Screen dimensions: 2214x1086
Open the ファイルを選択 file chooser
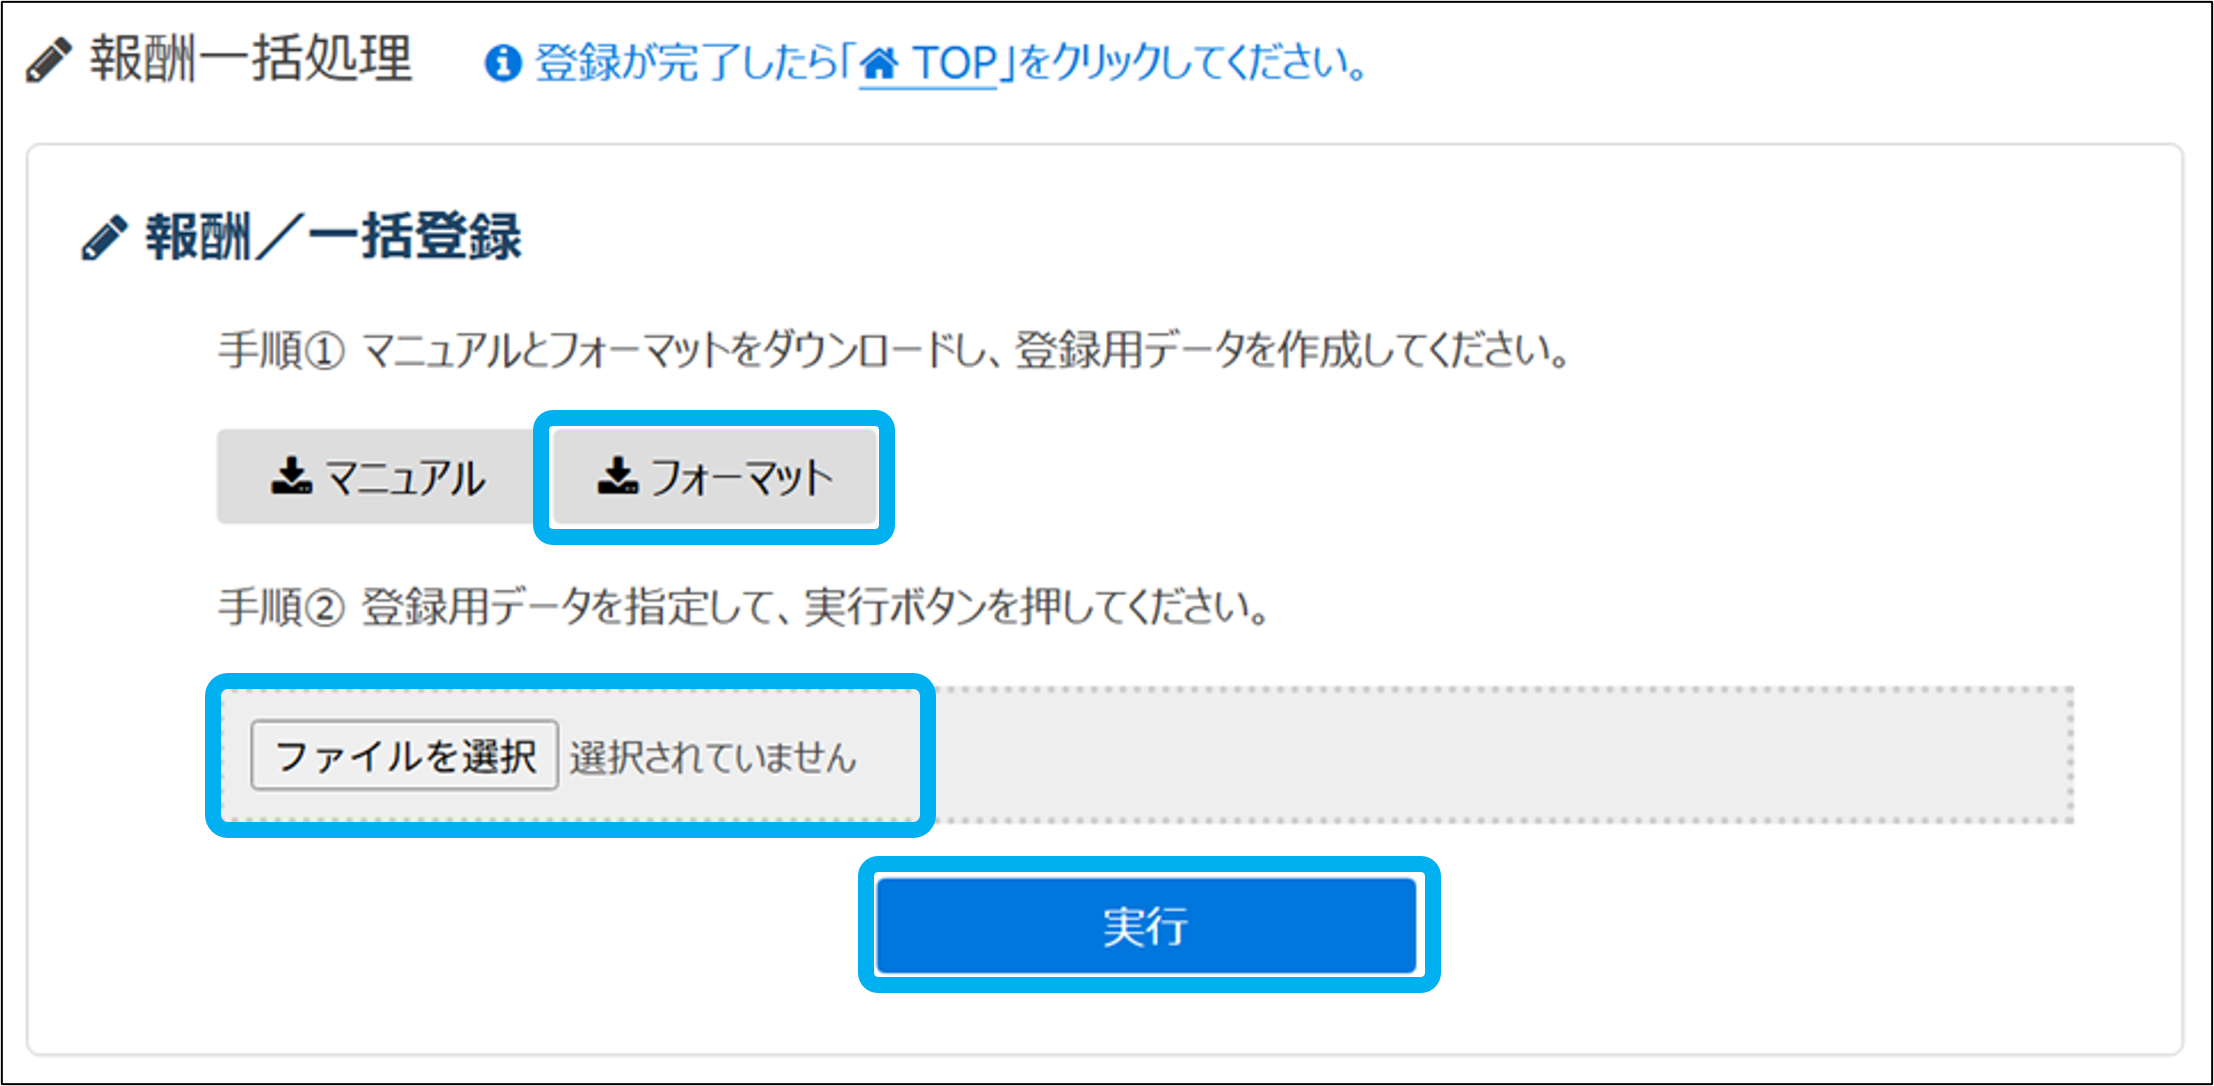404,755
